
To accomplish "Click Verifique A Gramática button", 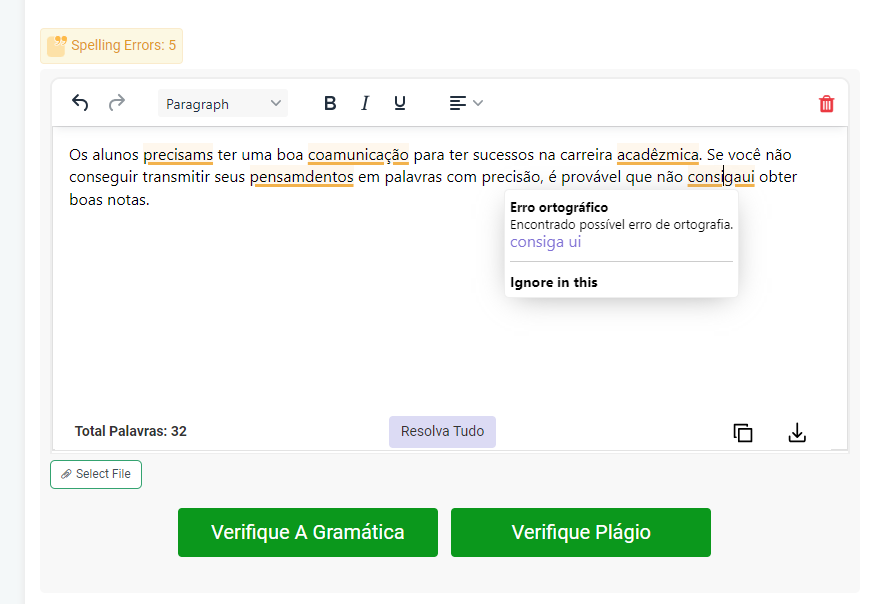I will [x=308, y=532].
